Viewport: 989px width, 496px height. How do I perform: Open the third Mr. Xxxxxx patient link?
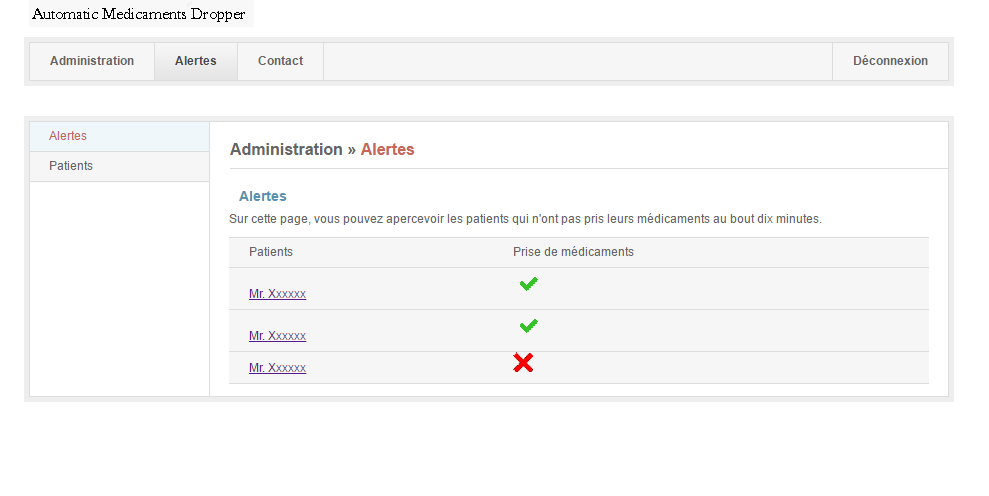click(277, 368)
